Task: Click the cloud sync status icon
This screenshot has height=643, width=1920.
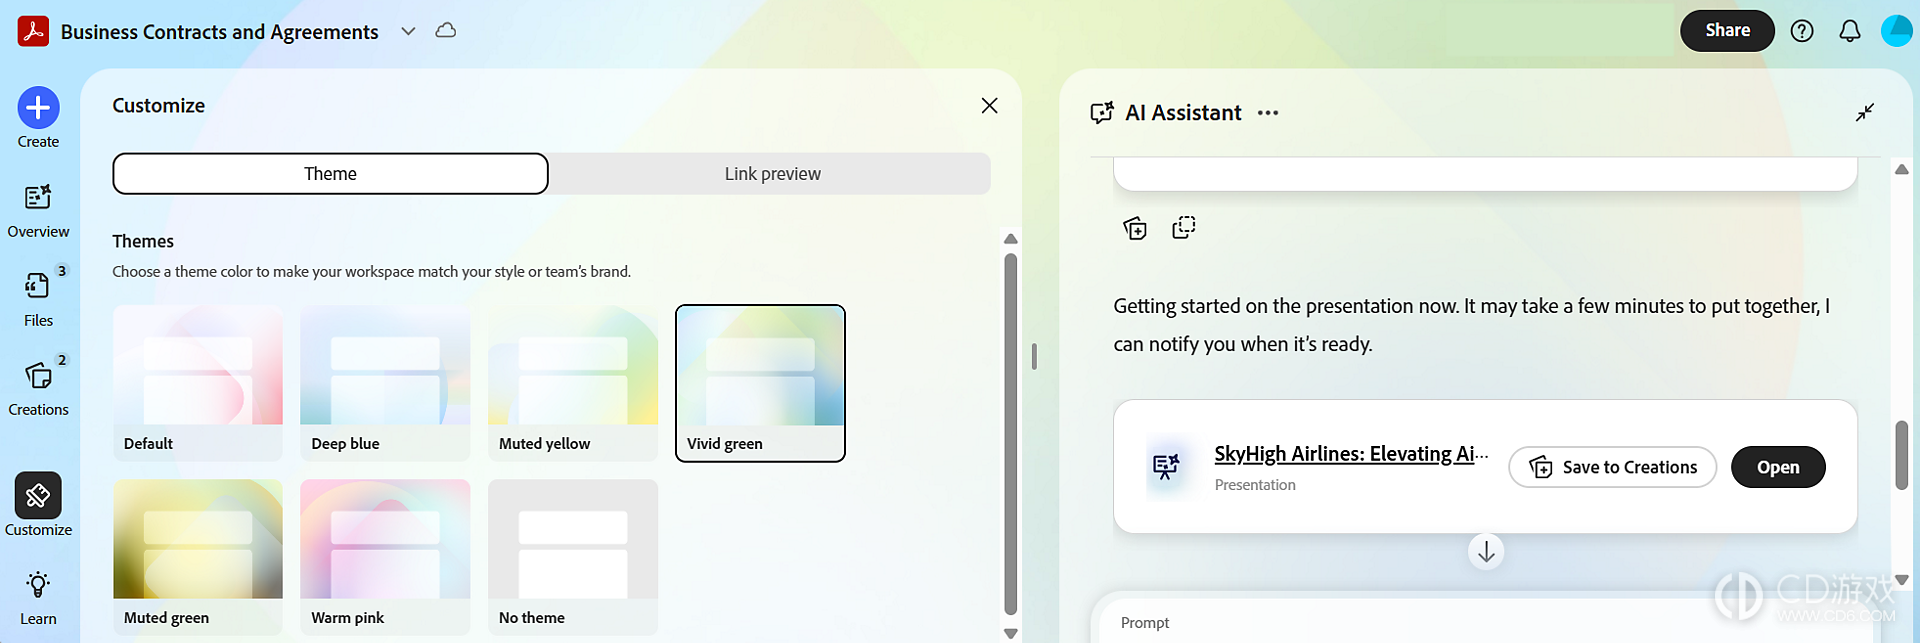Action: 446,31
